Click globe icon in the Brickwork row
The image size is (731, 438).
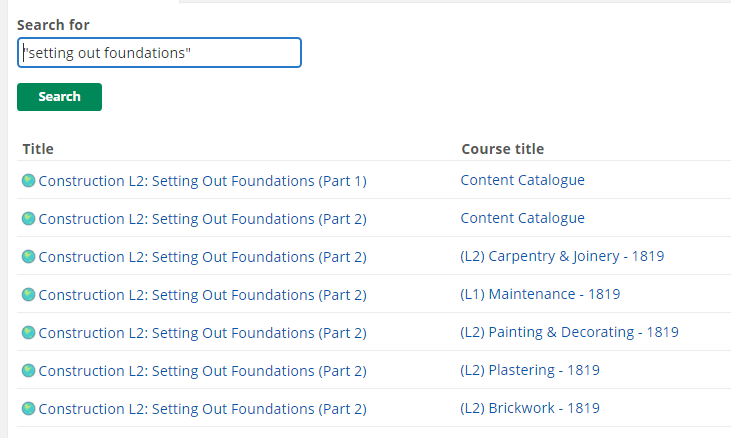28,409
